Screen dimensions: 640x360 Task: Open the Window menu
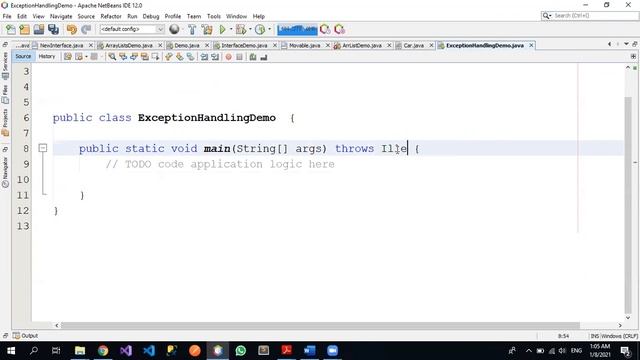236,16
